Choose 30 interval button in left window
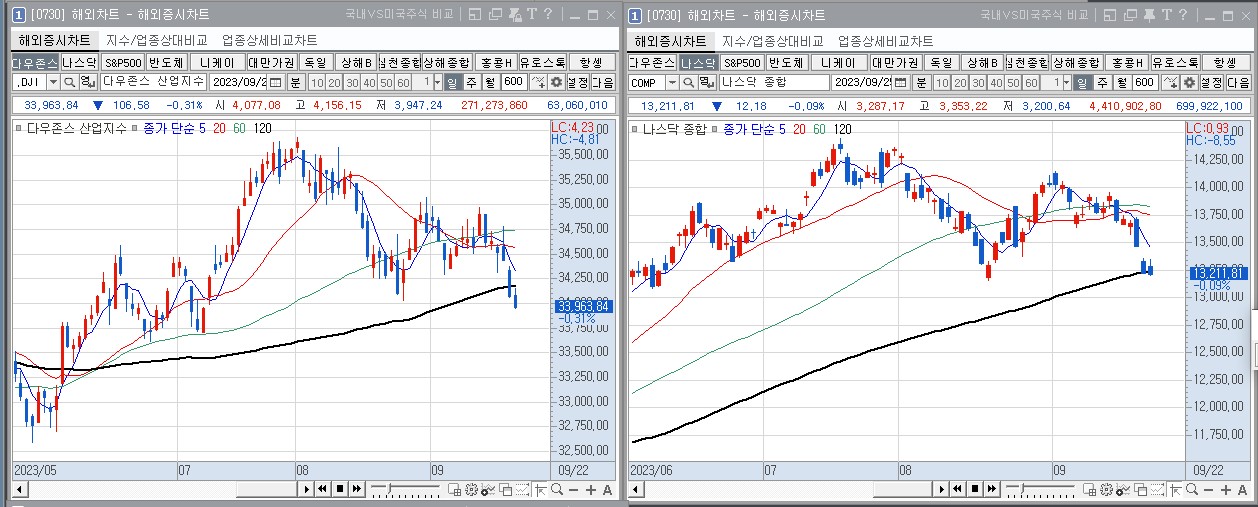1258x507 pixels. point(351,82)
